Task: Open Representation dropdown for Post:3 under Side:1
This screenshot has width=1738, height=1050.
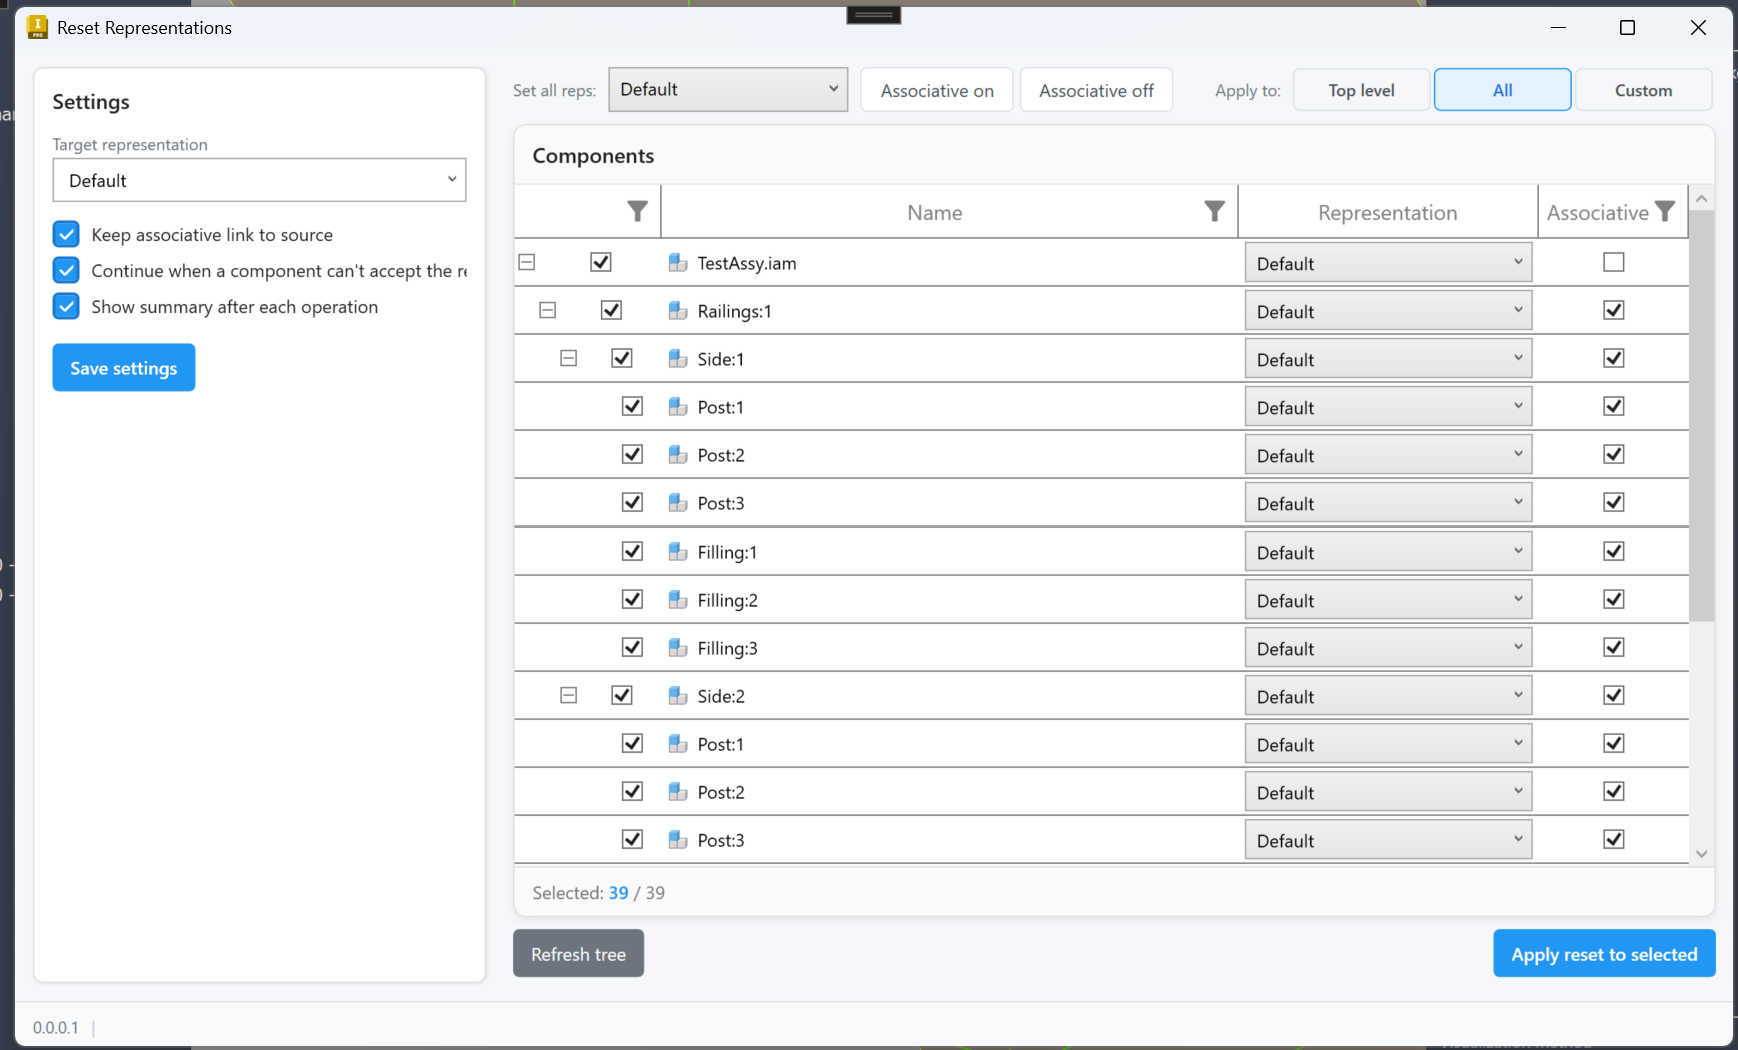Action: tap(1388, 503)
